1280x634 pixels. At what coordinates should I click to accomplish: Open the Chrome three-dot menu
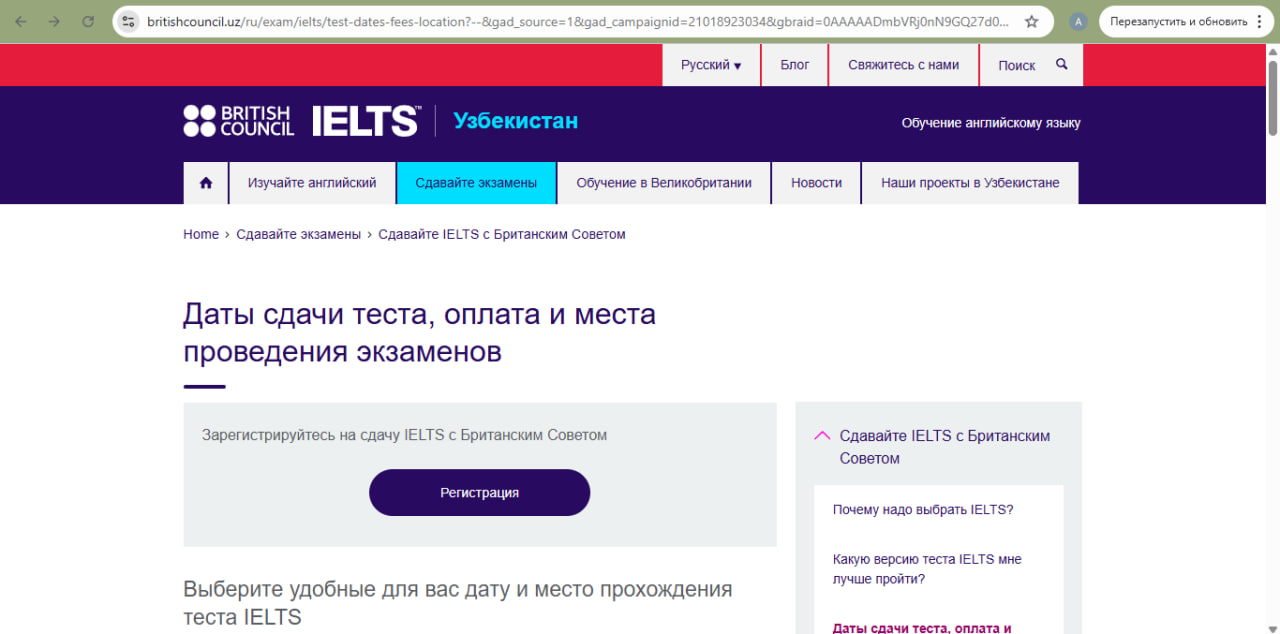pos(1259,21)
